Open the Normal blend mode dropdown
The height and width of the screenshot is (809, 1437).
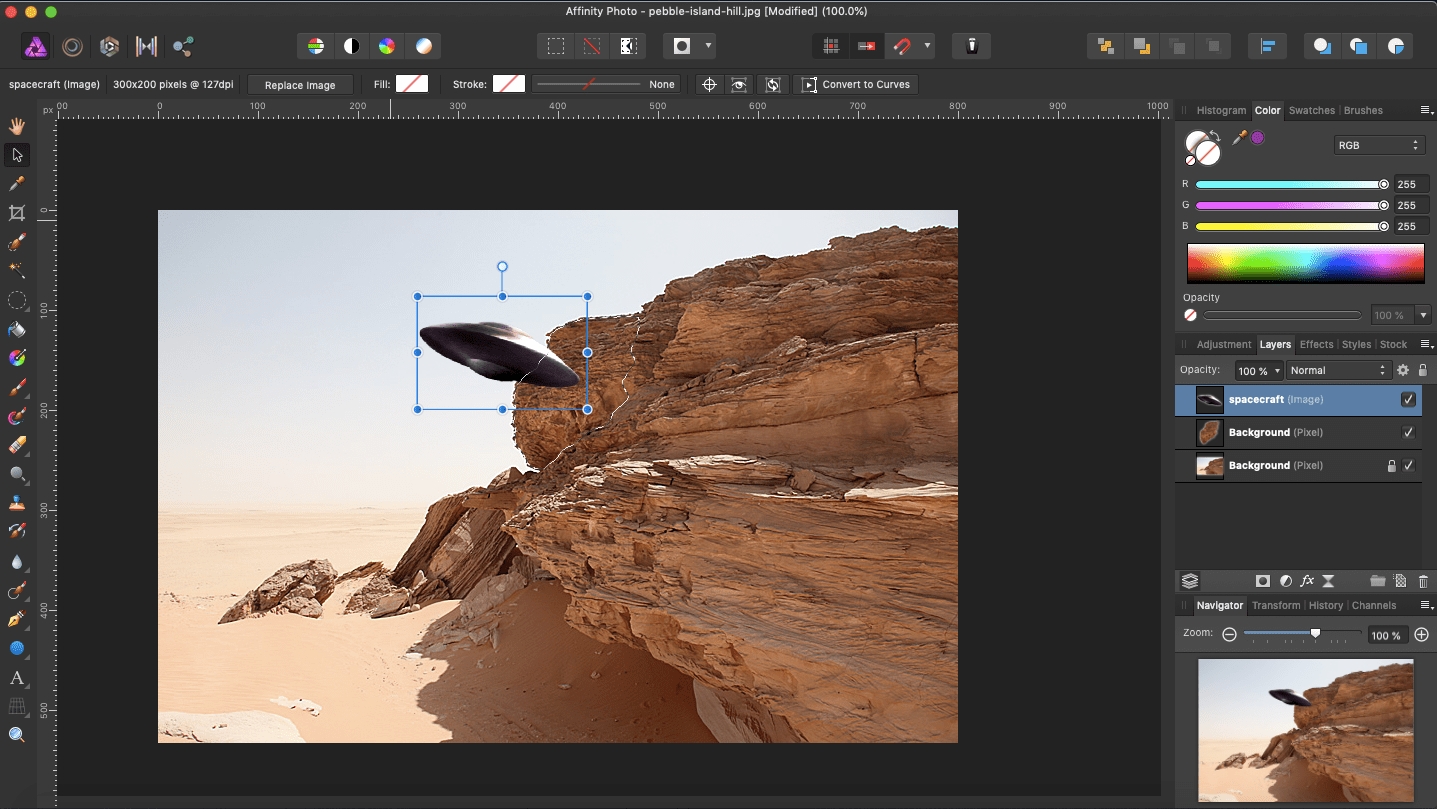(1338, 370)
